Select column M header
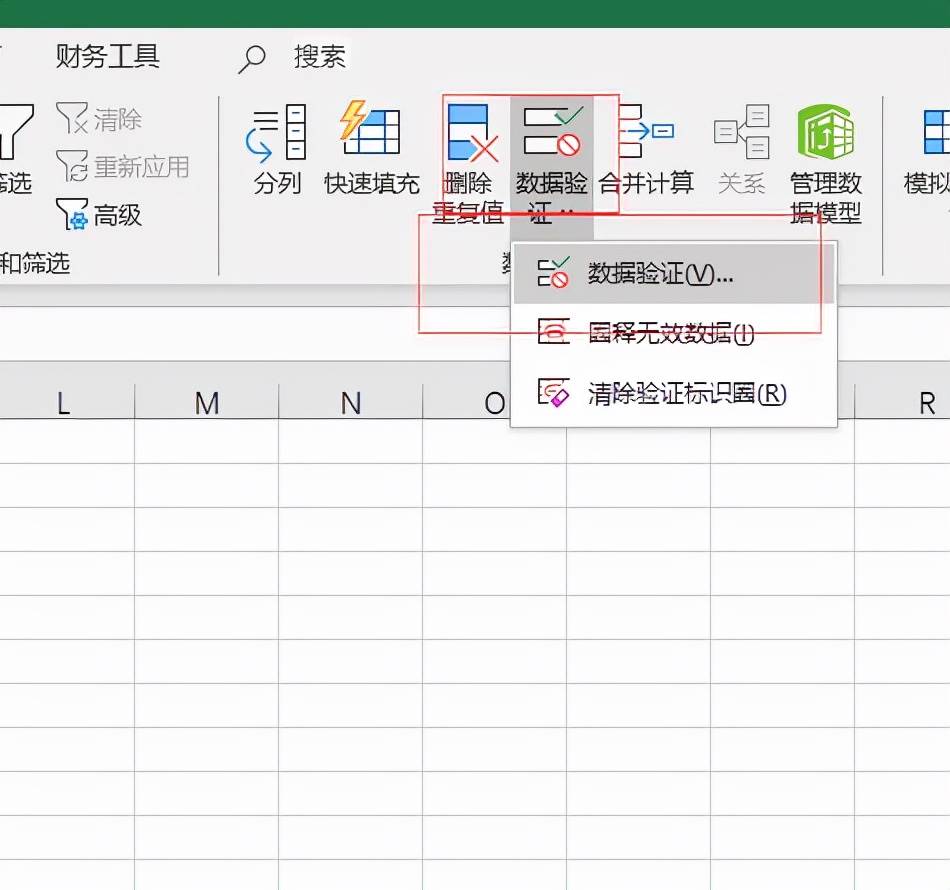This screenshot has height=890, width=950. pos(207,402)
